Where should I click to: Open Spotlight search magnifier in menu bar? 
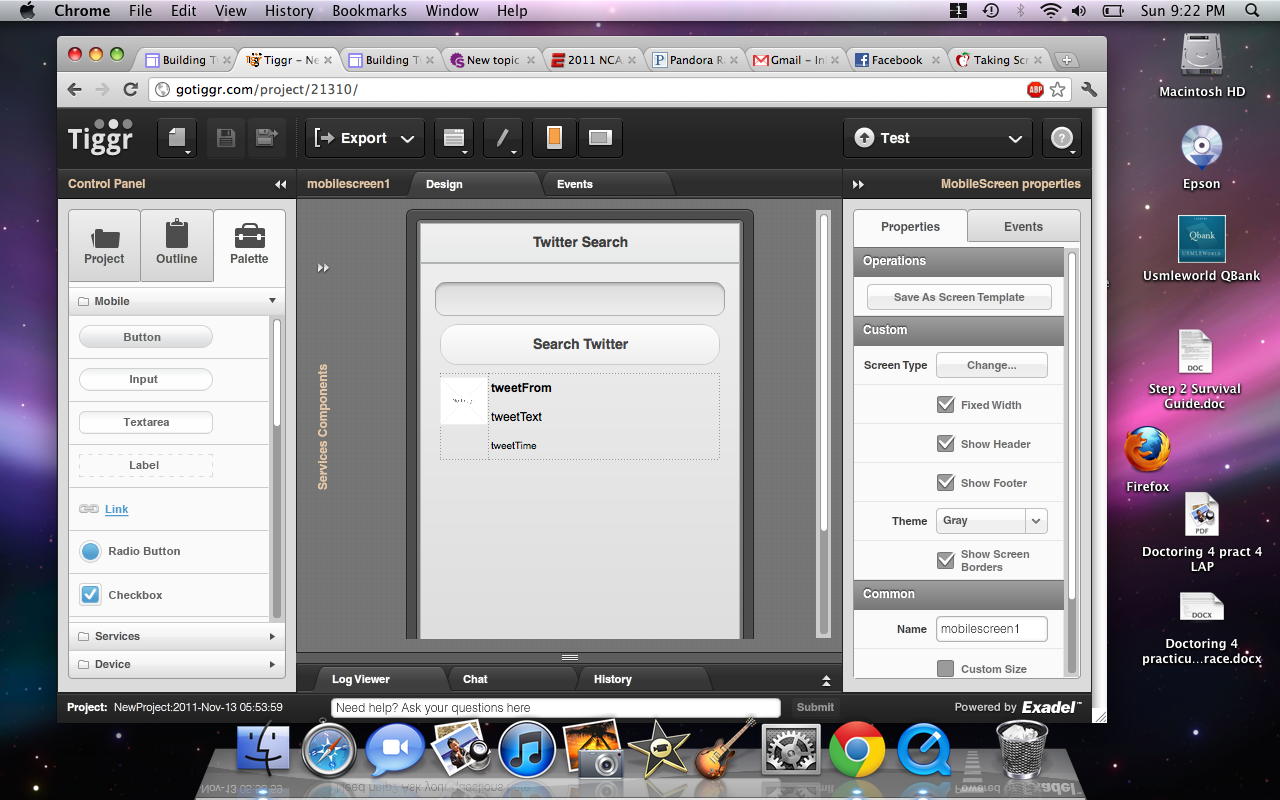tap(1252, 11)
